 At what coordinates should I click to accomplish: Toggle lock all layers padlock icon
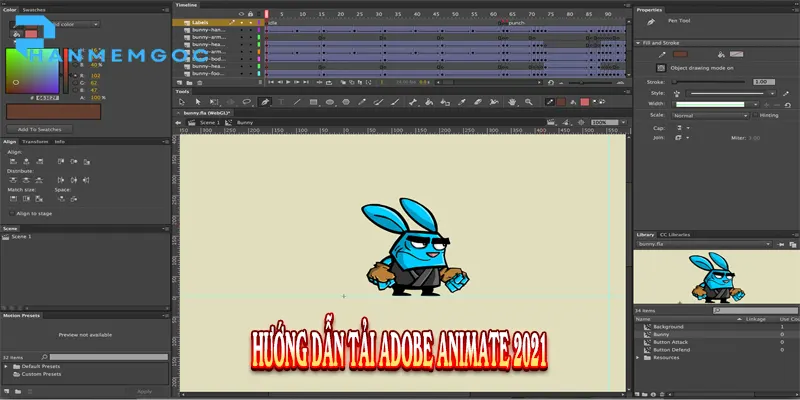250,14
